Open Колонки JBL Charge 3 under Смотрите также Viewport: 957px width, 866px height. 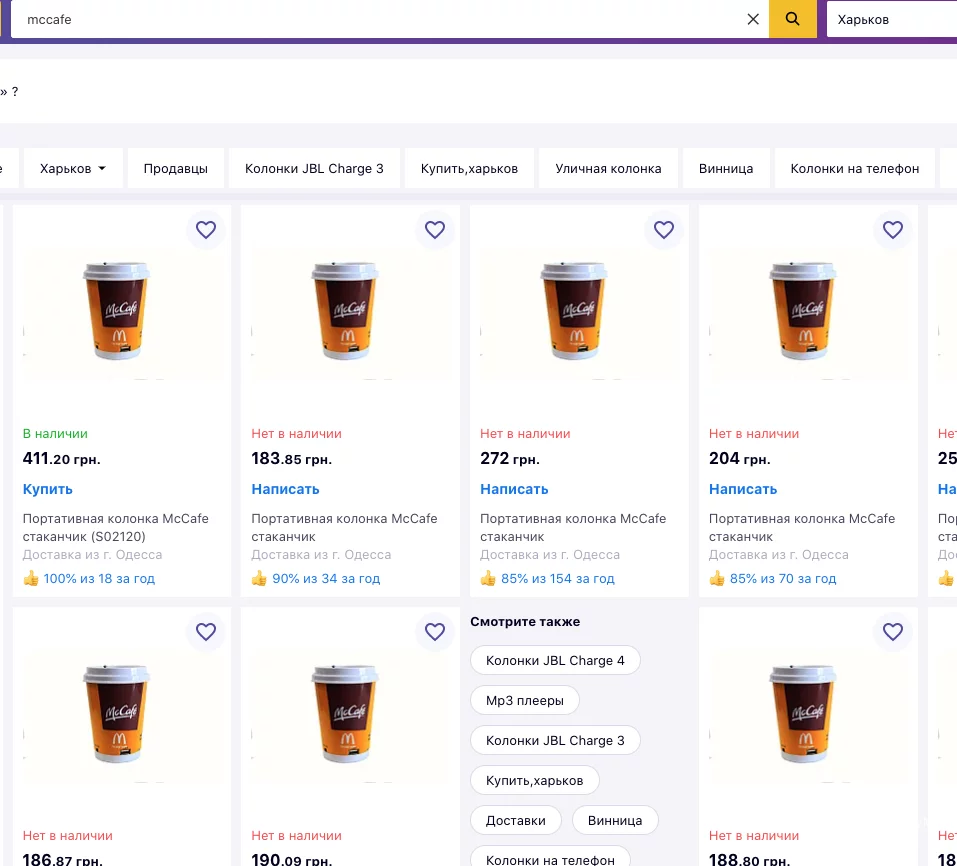point(555,740)
